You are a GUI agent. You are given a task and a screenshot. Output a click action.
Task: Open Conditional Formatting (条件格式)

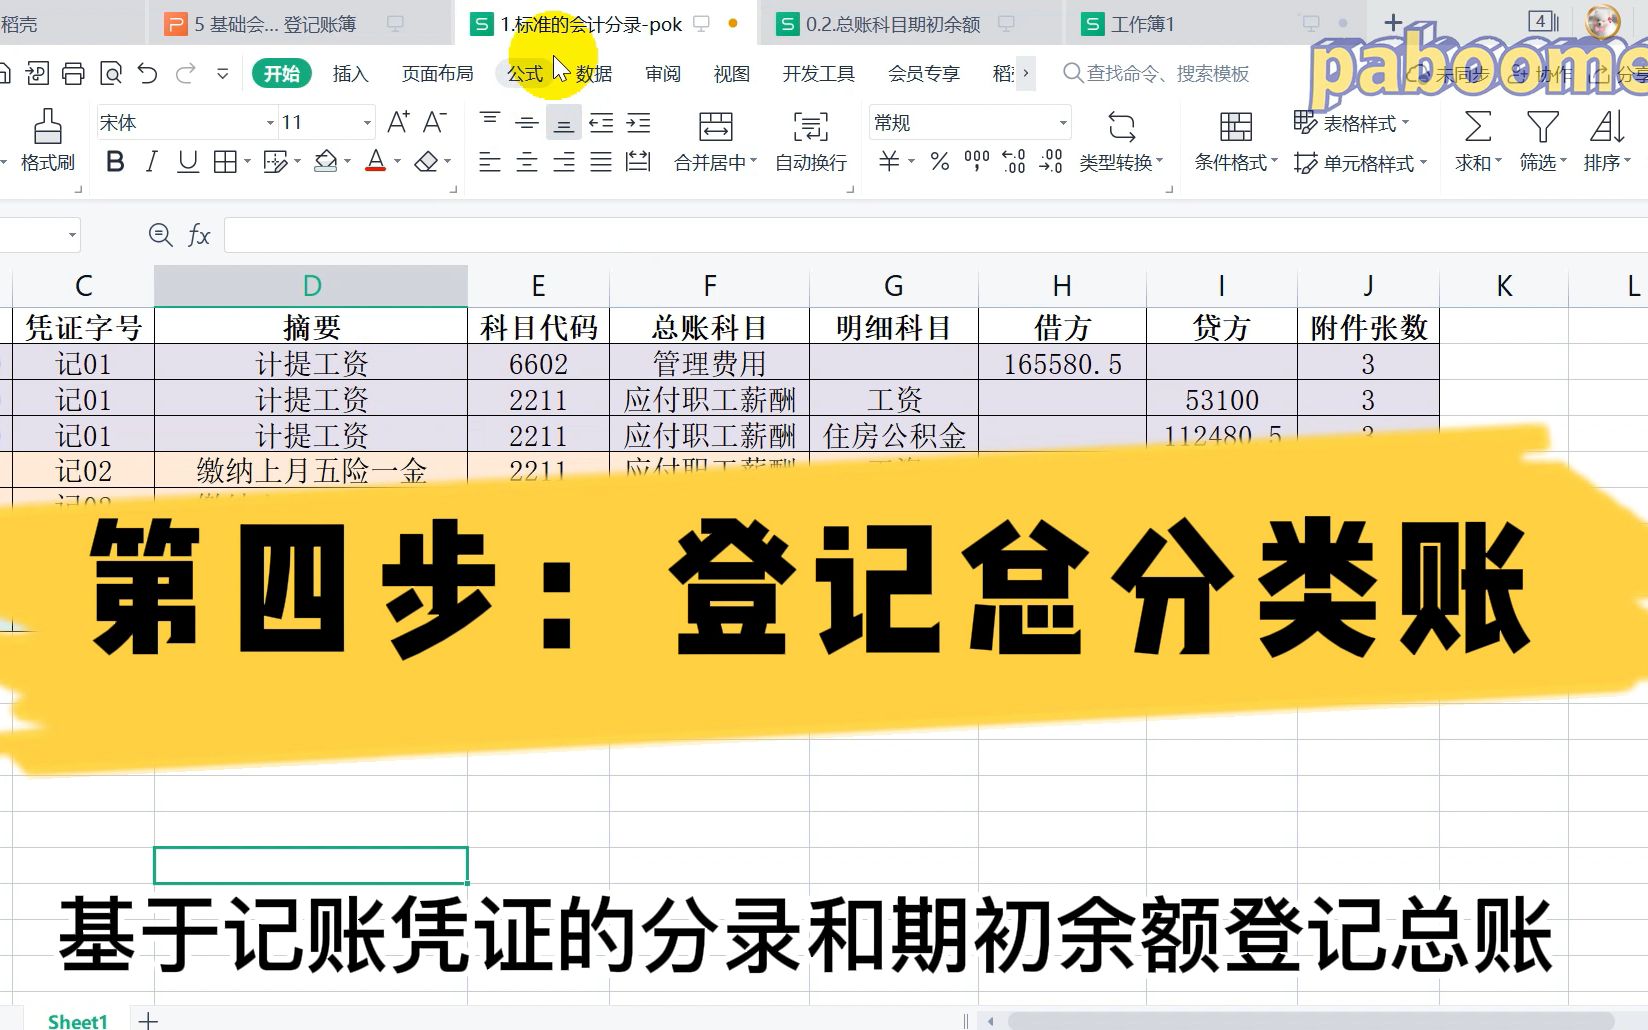coord(1236,141)
